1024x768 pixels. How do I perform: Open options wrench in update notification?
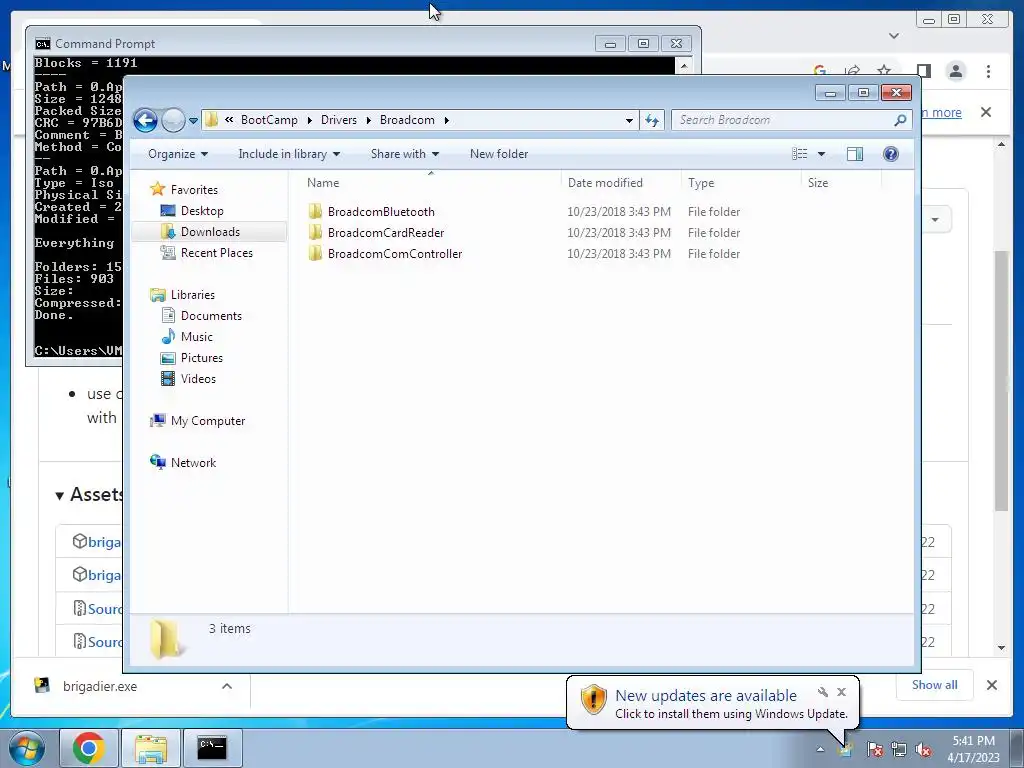823,692
